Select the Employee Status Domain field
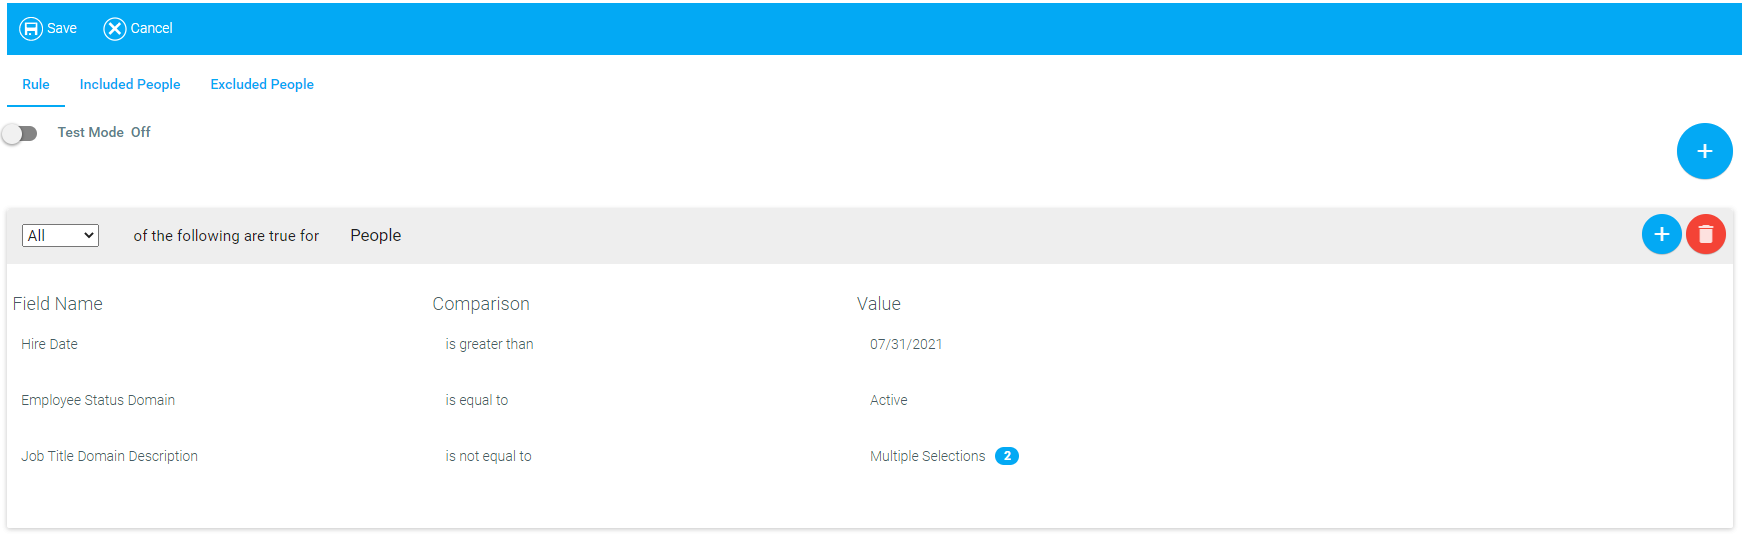Viewport: 1742px width, 539px height. coord(98,400)
